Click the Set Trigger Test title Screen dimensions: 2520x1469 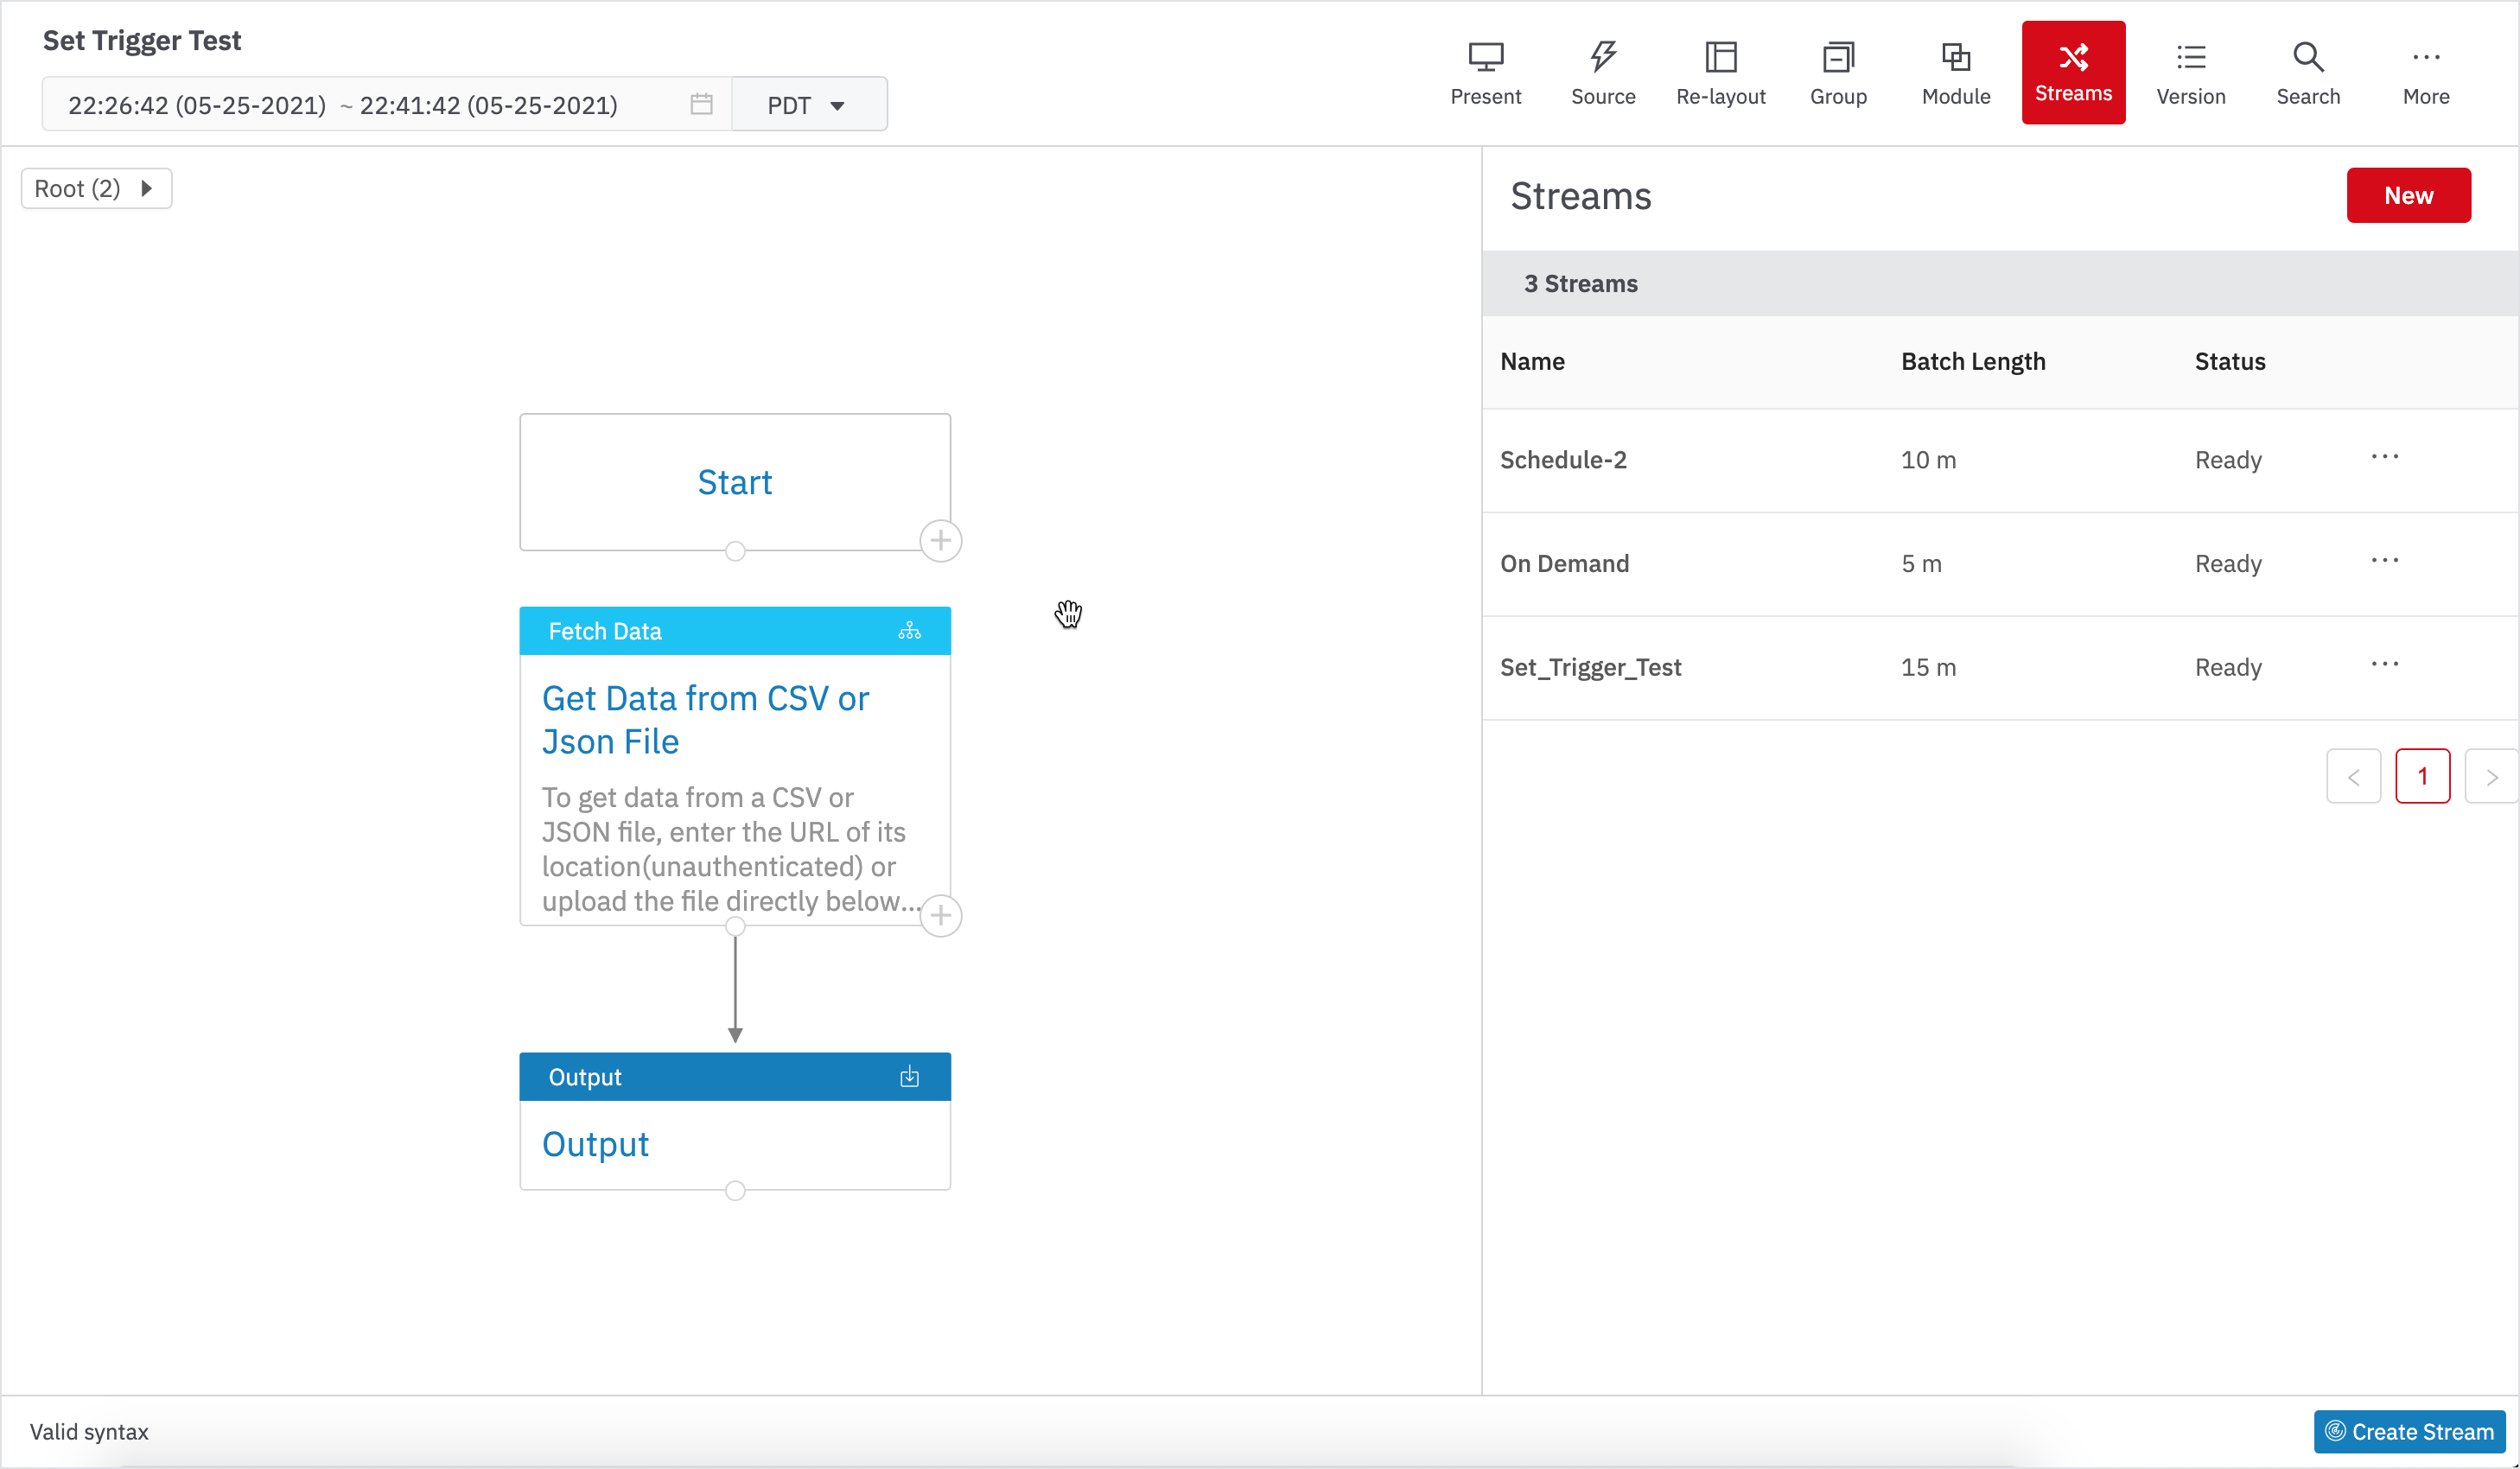pyautogui.click(x=142, y=40)
